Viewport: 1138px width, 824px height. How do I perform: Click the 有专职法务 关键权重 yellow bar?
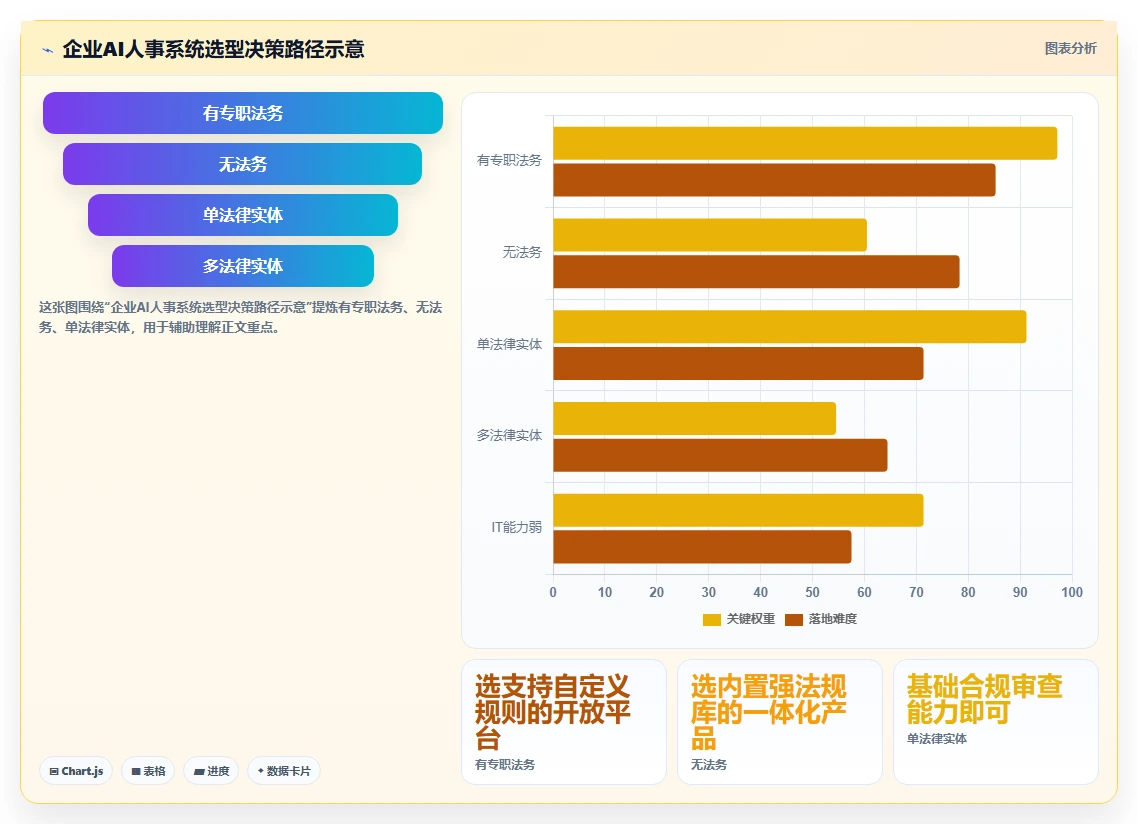tap(805, 143)
